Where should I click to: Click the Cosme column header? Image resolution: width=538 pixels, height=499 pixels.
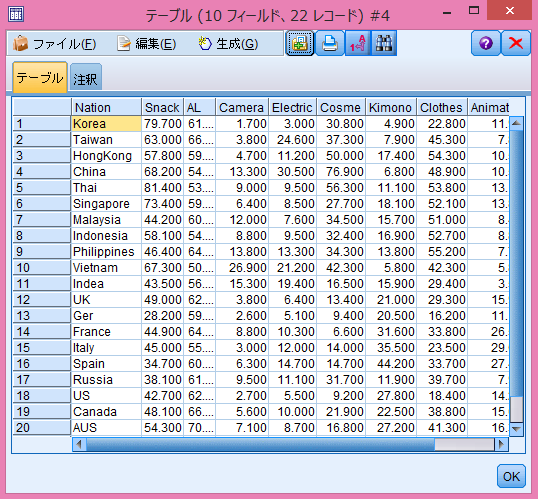click(x=341, y=107)
